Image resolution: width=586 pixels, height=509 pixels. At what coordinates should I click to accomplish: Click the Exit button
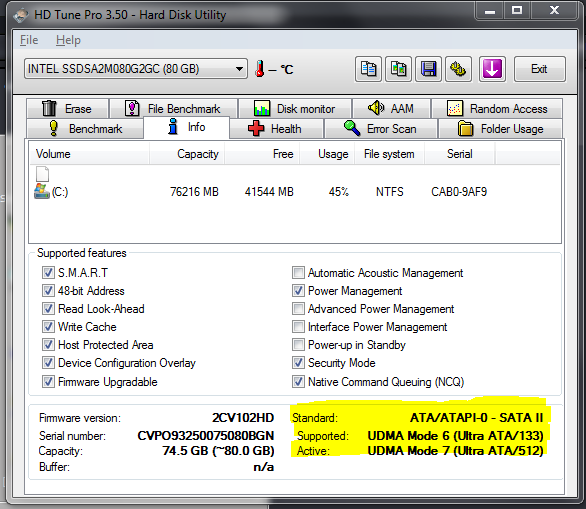(x=539, y=69)
